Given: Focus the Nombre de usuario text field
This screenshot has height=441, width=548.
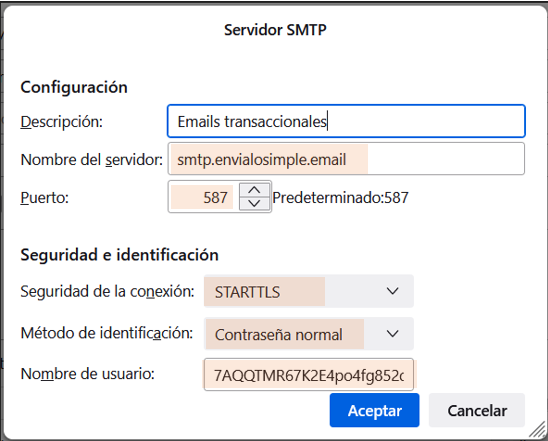Looking at the screenshot, I should (309, 375).
